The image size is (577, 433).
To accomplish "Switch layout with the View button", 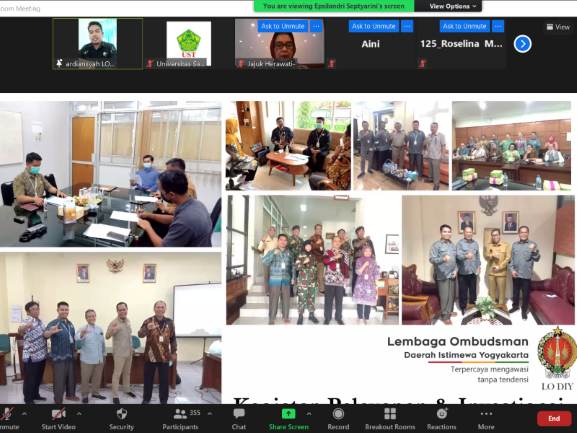I will [x=558, y=27].
